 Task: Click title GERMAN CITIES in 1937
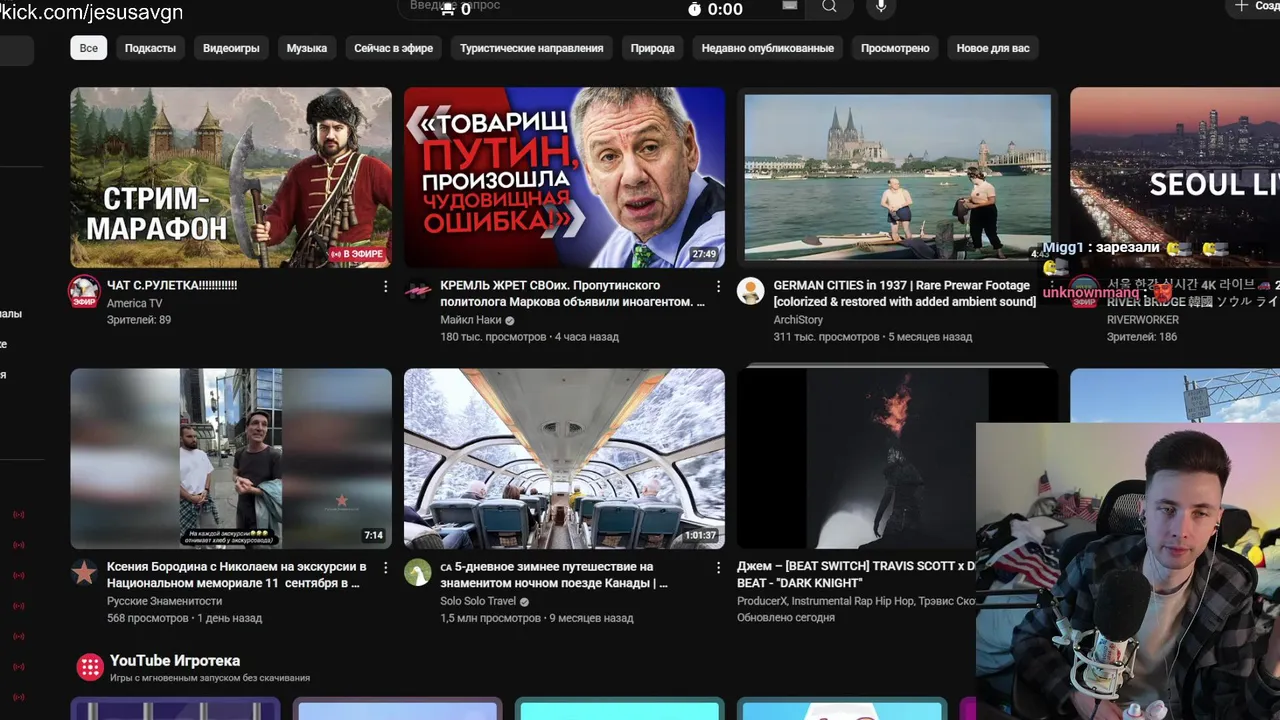[x=904, y=293]
